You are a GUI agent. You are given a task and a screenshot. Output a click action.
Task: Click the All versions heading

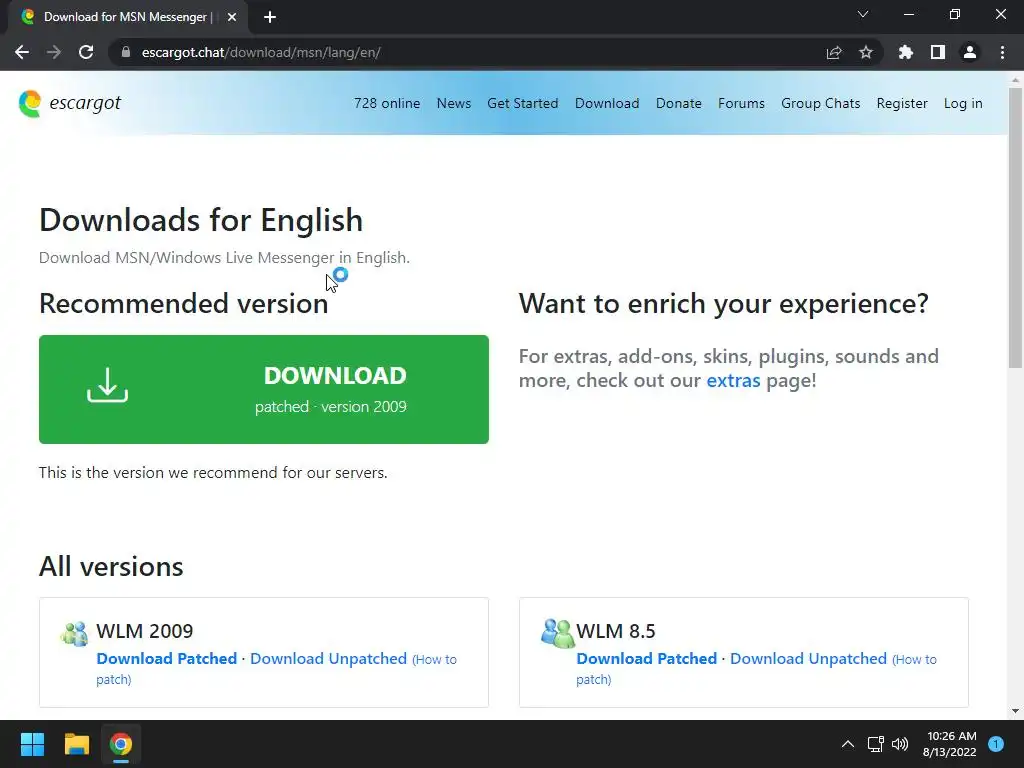(111, 566)
